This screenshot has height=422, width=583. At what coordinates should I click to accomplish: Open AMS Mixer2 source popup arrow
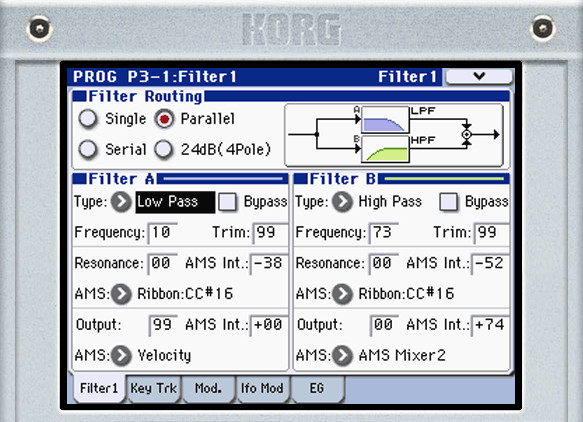(342, 355)
